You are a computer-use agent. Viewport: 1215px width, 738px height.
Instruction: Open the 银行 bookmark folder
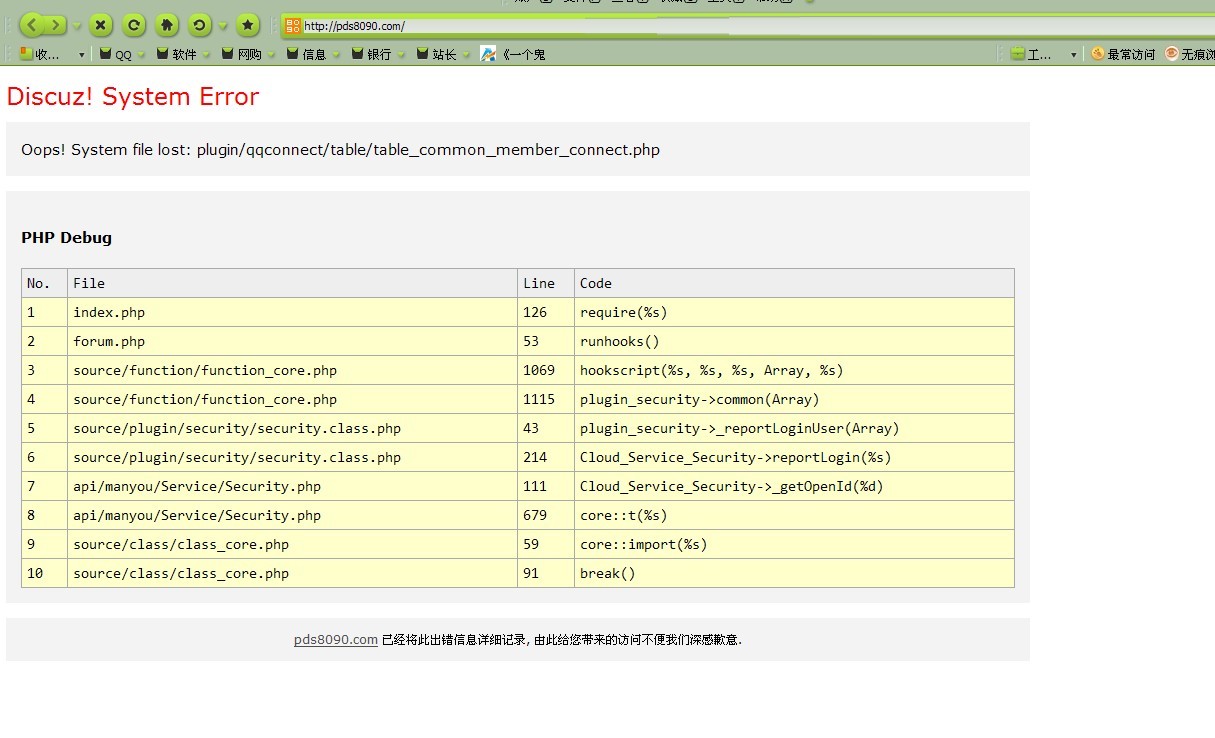372,54
